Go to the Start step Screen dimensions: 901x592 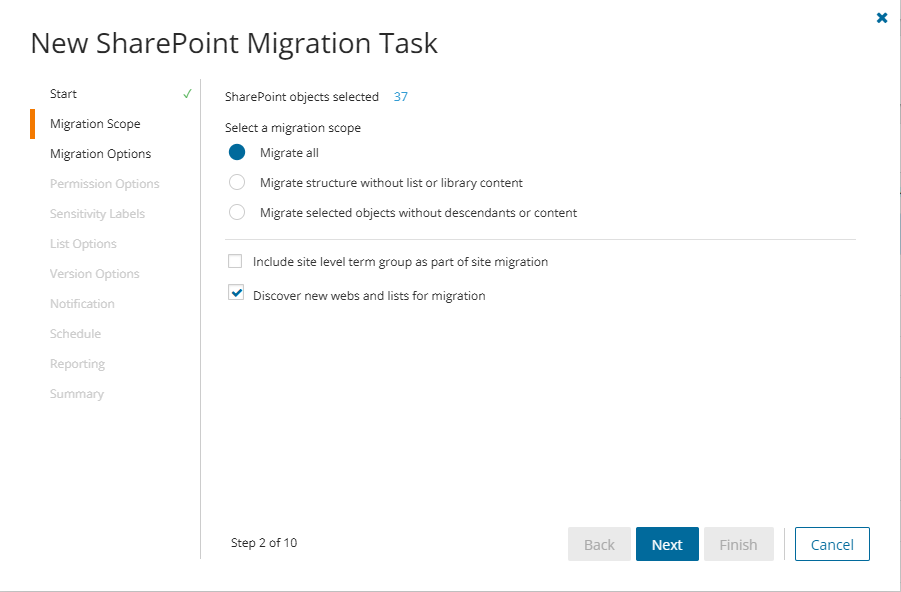pyautogui.click(x=63, y=94)
